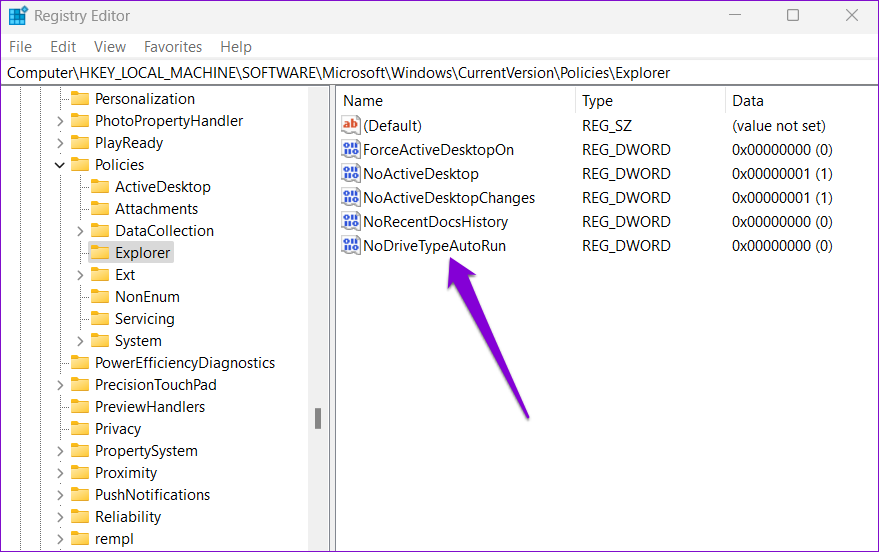Select the NoDriveTypeAutoRun value name
Image resolution: width=879 pixels, height=552 pixels.
click(x=434, y=246)
